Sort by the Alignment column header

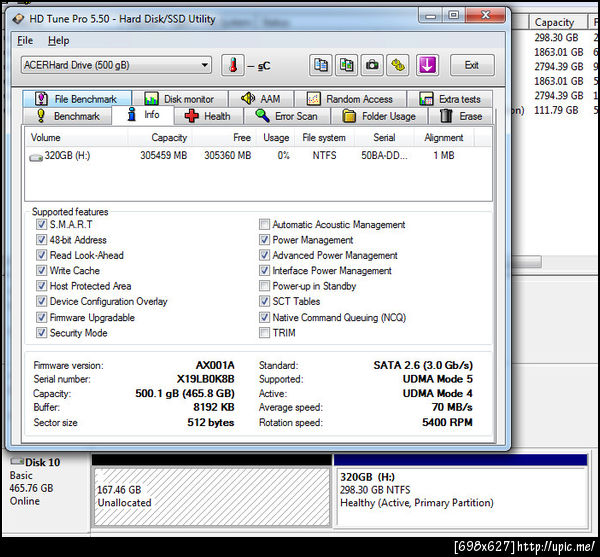pos(444,137)
